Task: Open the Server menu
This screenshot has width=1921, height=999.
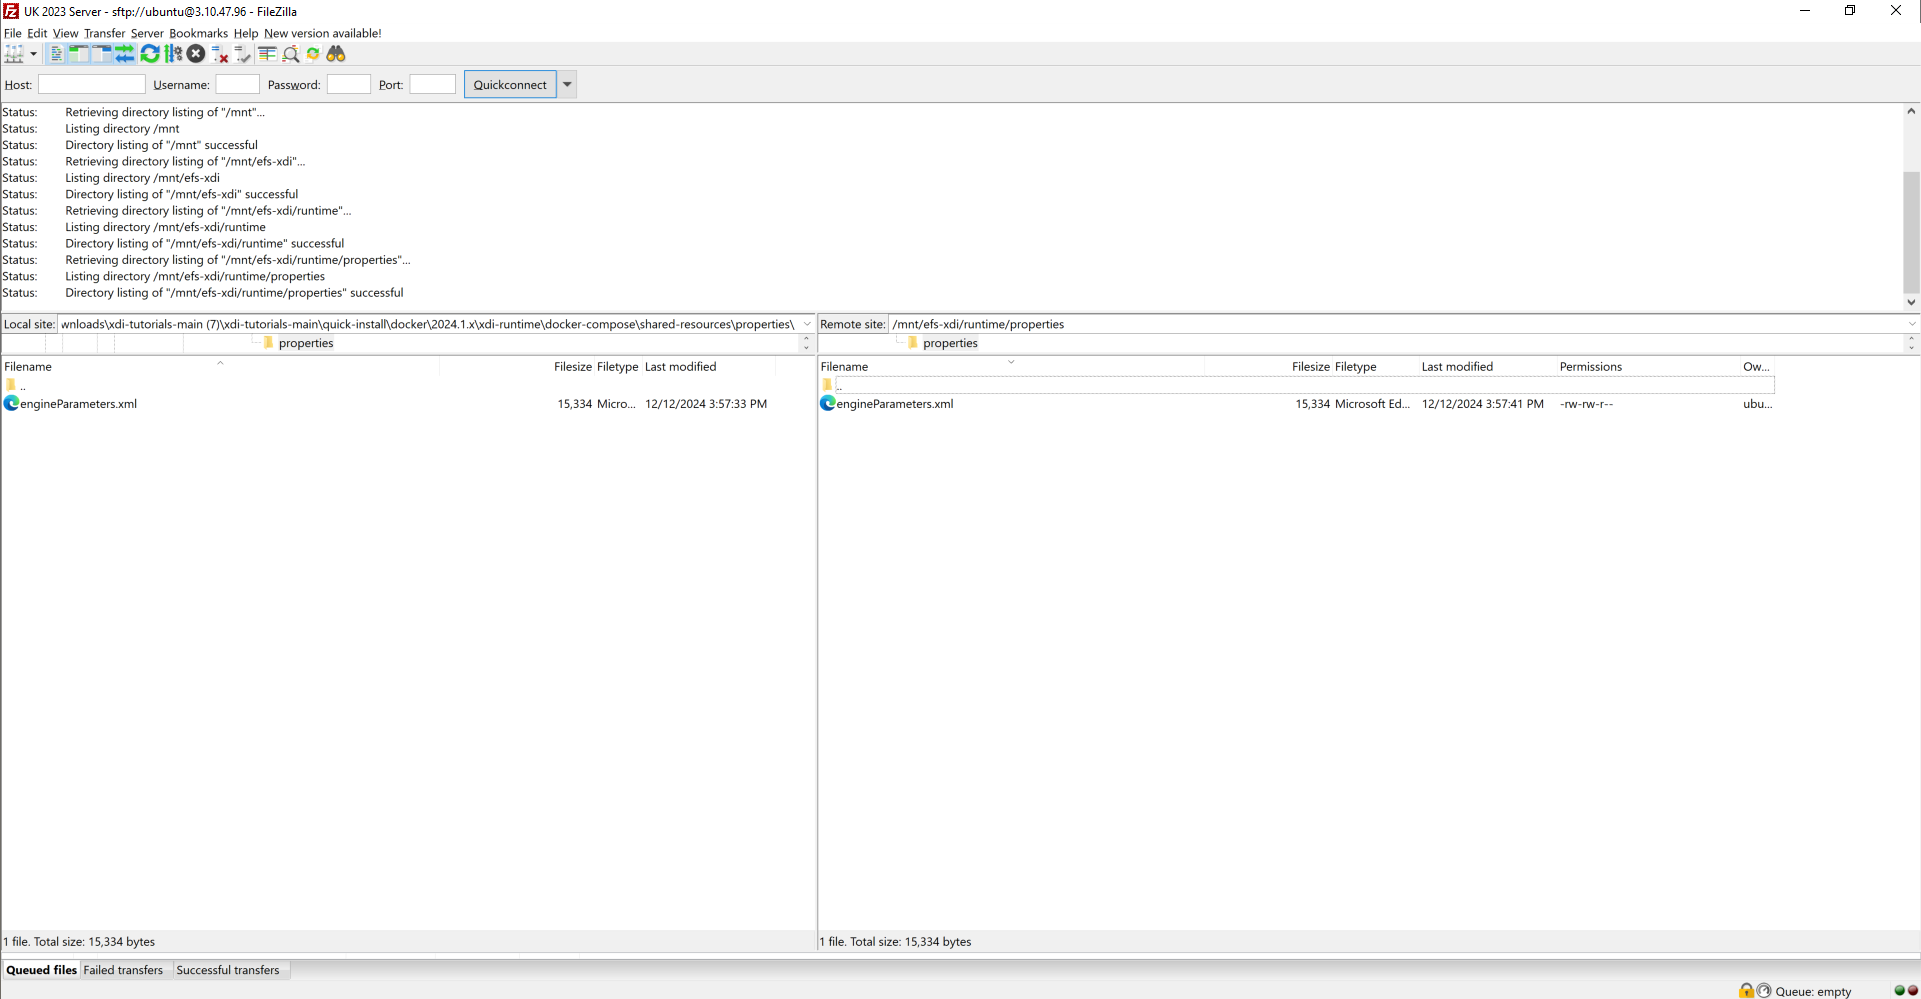Action: 147,33
